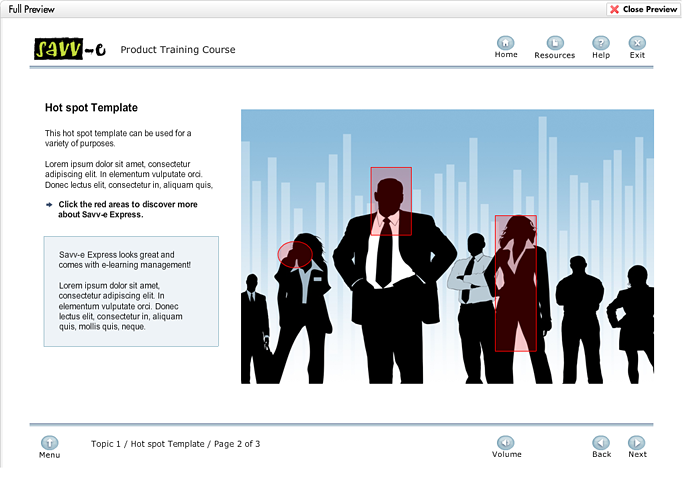Click the red hotspot over central man's head
The height and width of the screenshot is (477, 685).
point(391,201)
